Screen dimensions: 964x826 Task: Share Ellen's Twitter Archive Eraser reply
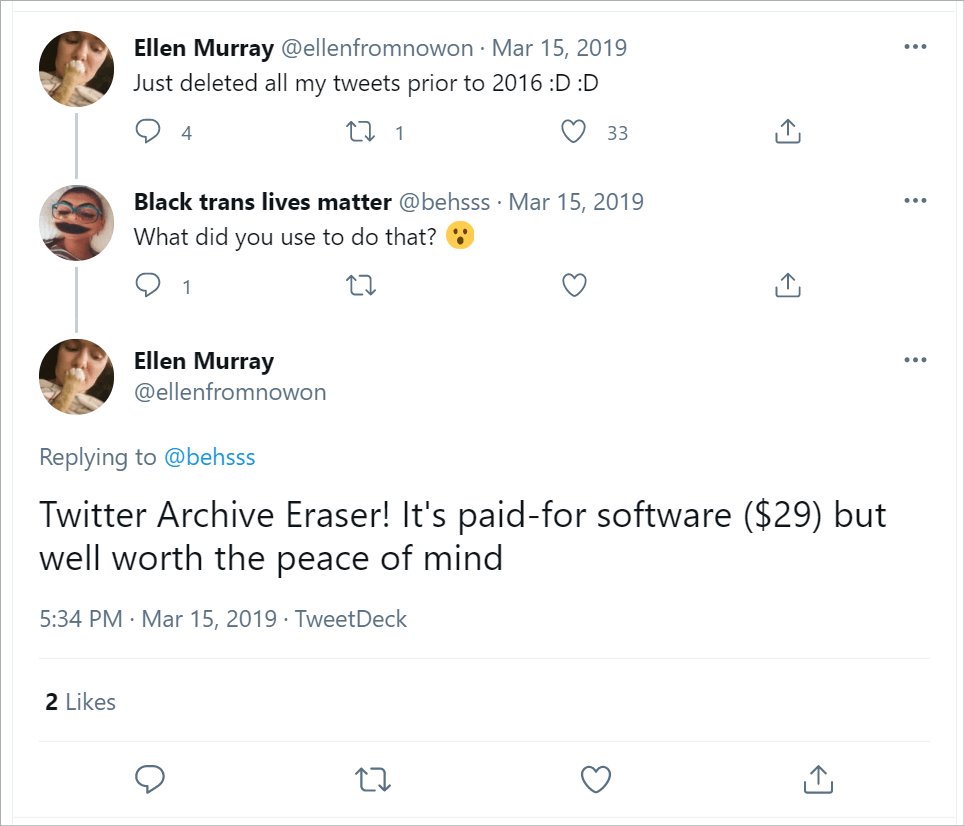coord(818,779)
